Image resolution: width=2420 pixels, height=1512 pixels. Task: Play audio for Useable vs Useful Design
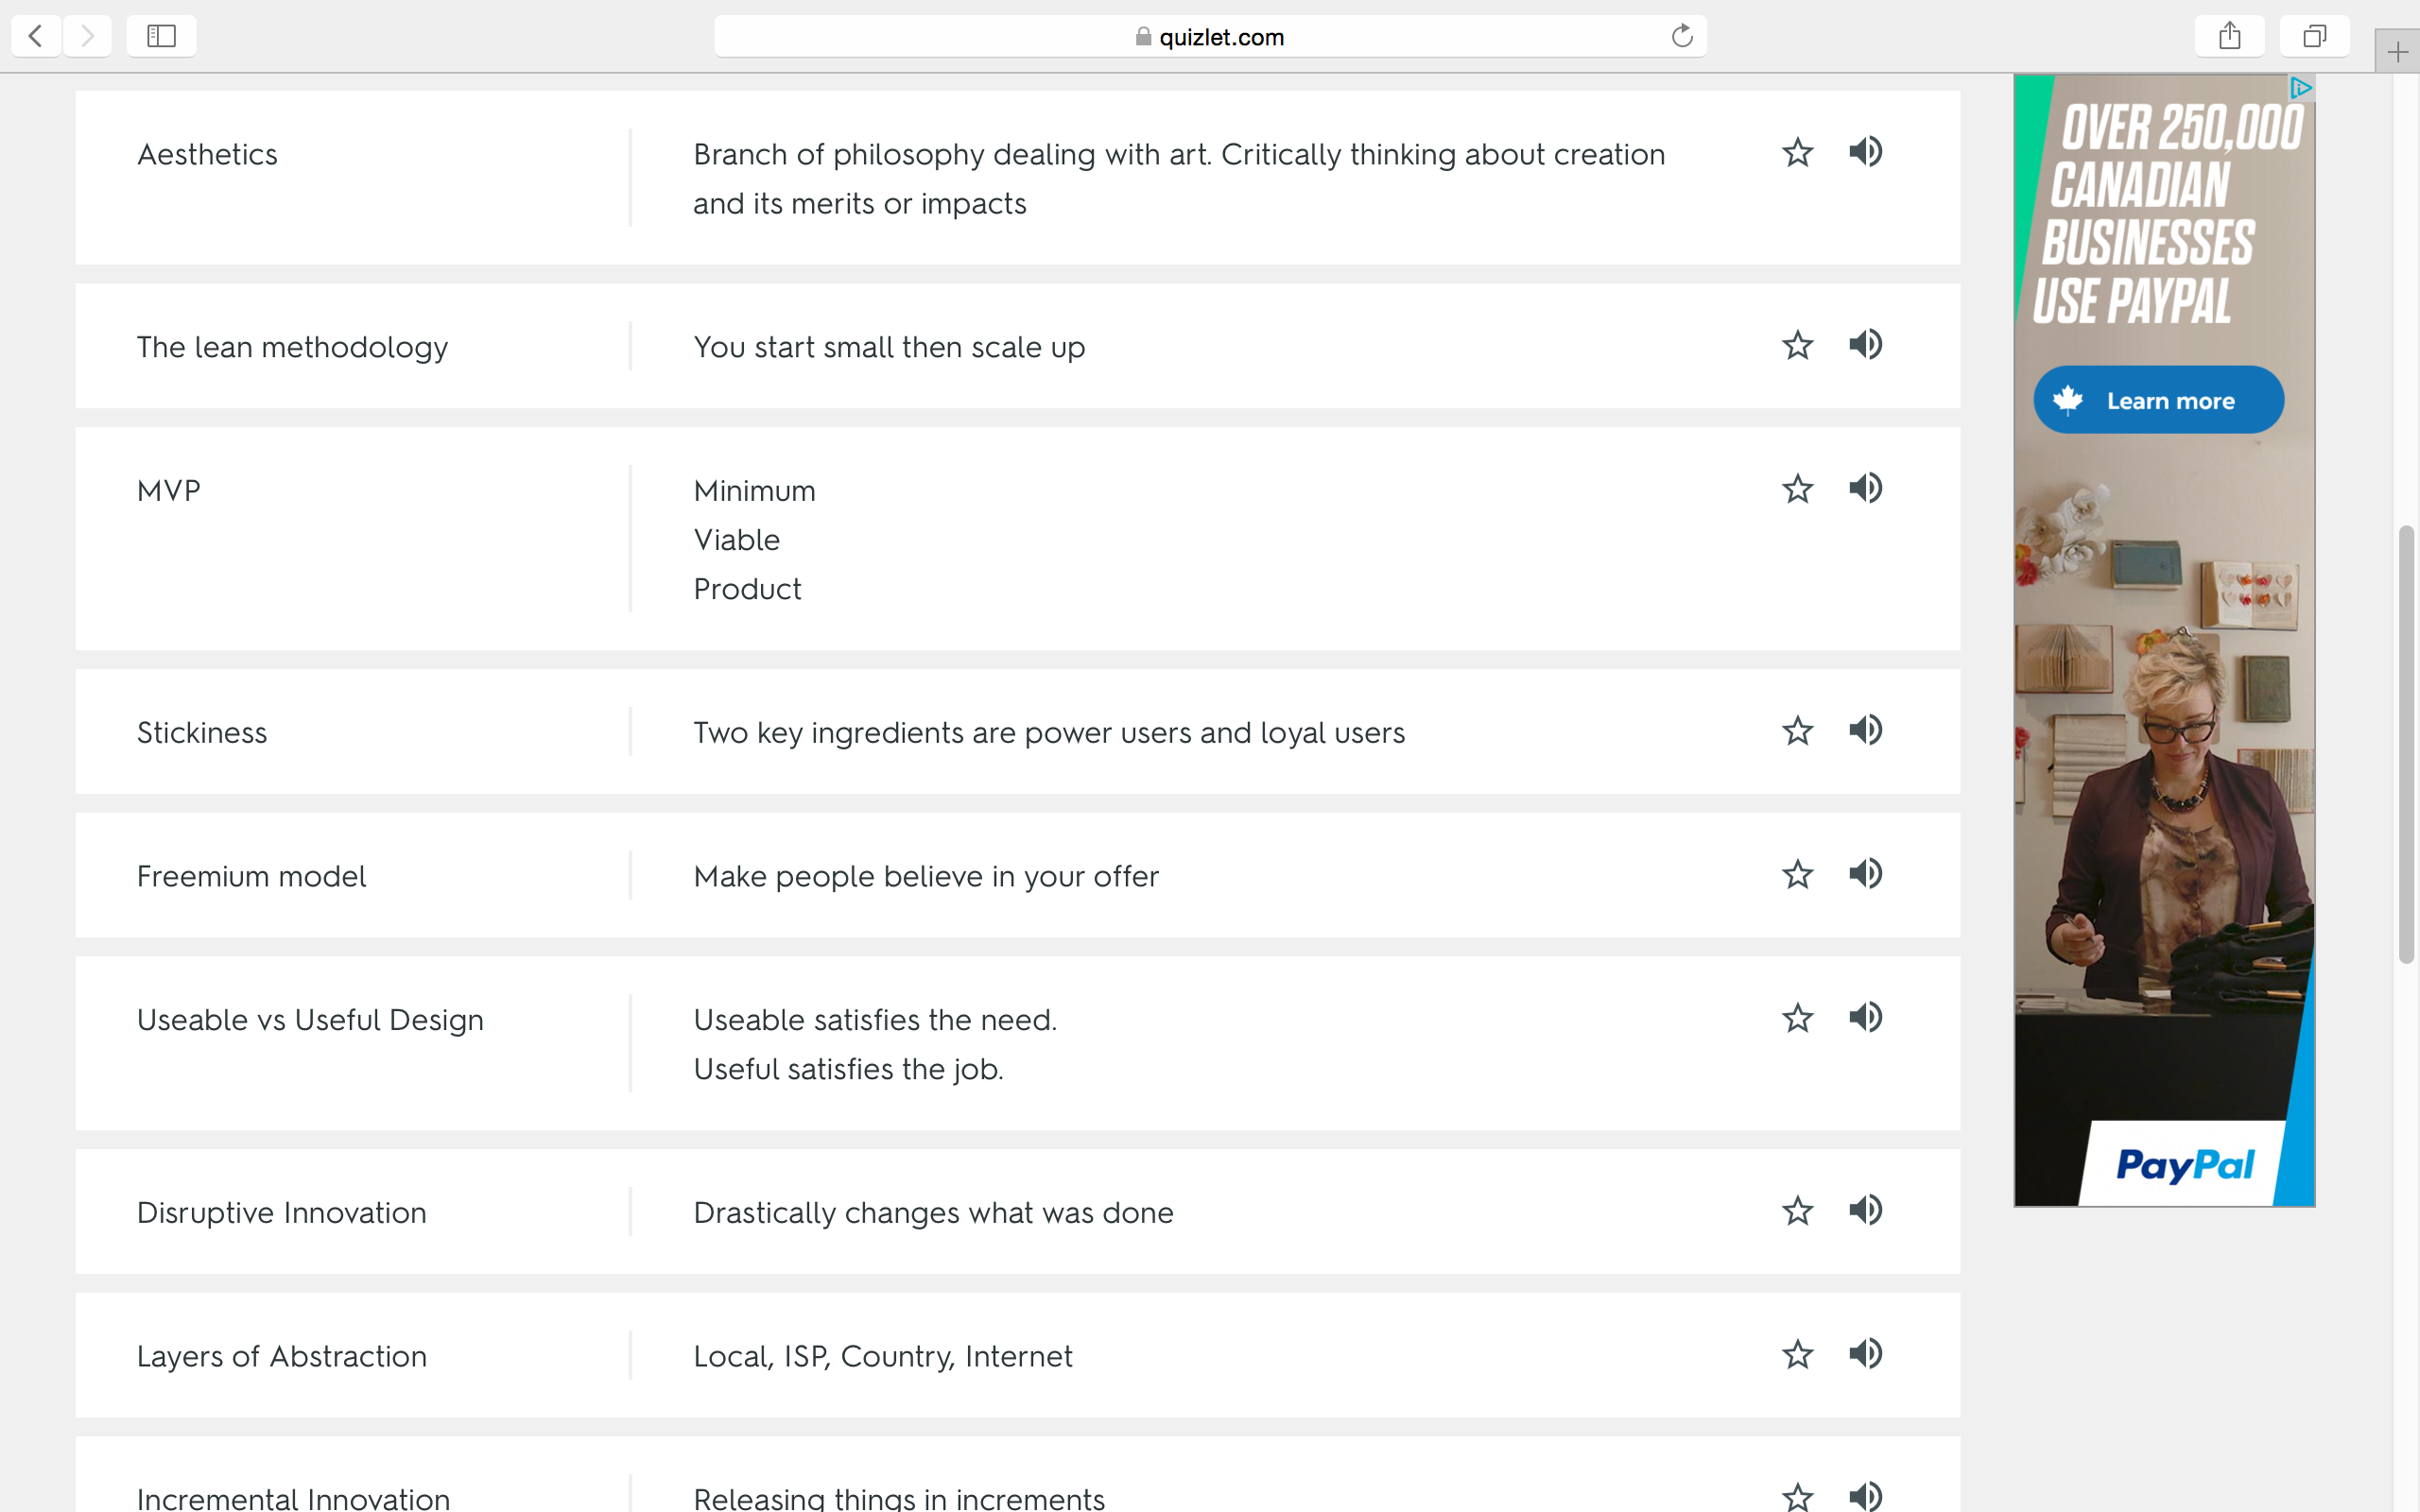point(1865,1018)
